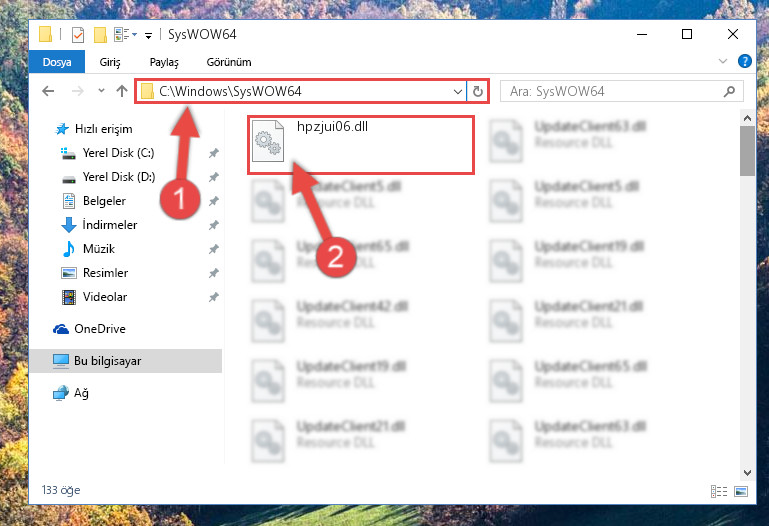Click the pin icon beside Yerel Disk (D:)
This screenshot has height=526, width=769.
(213, 177)
